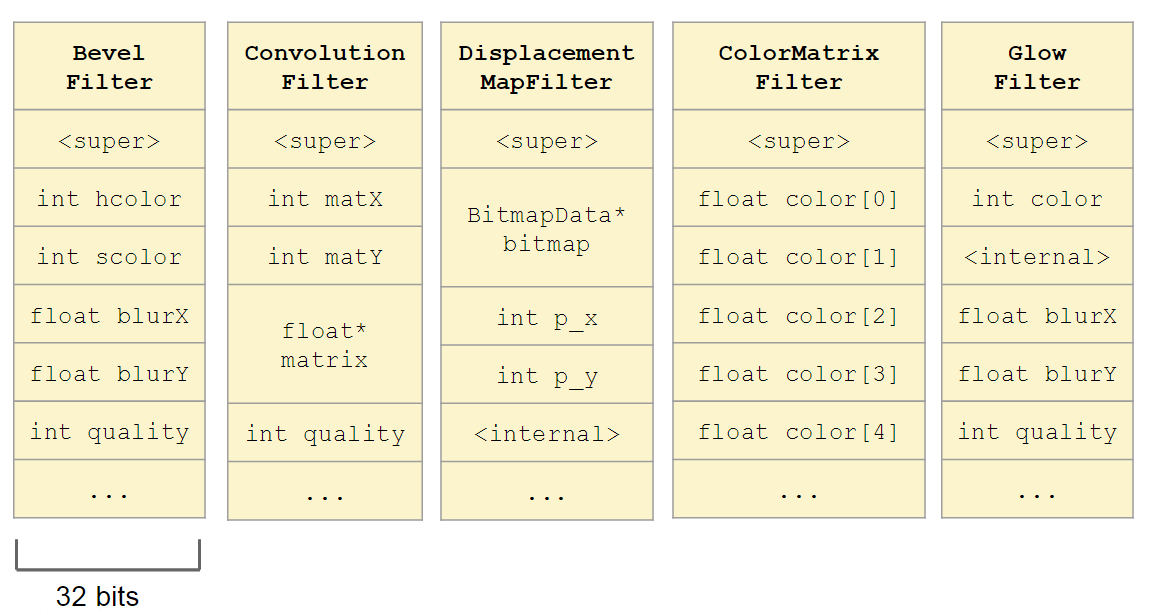
Task: Click the float color[0] cell
Action: [x=799, y=198]
